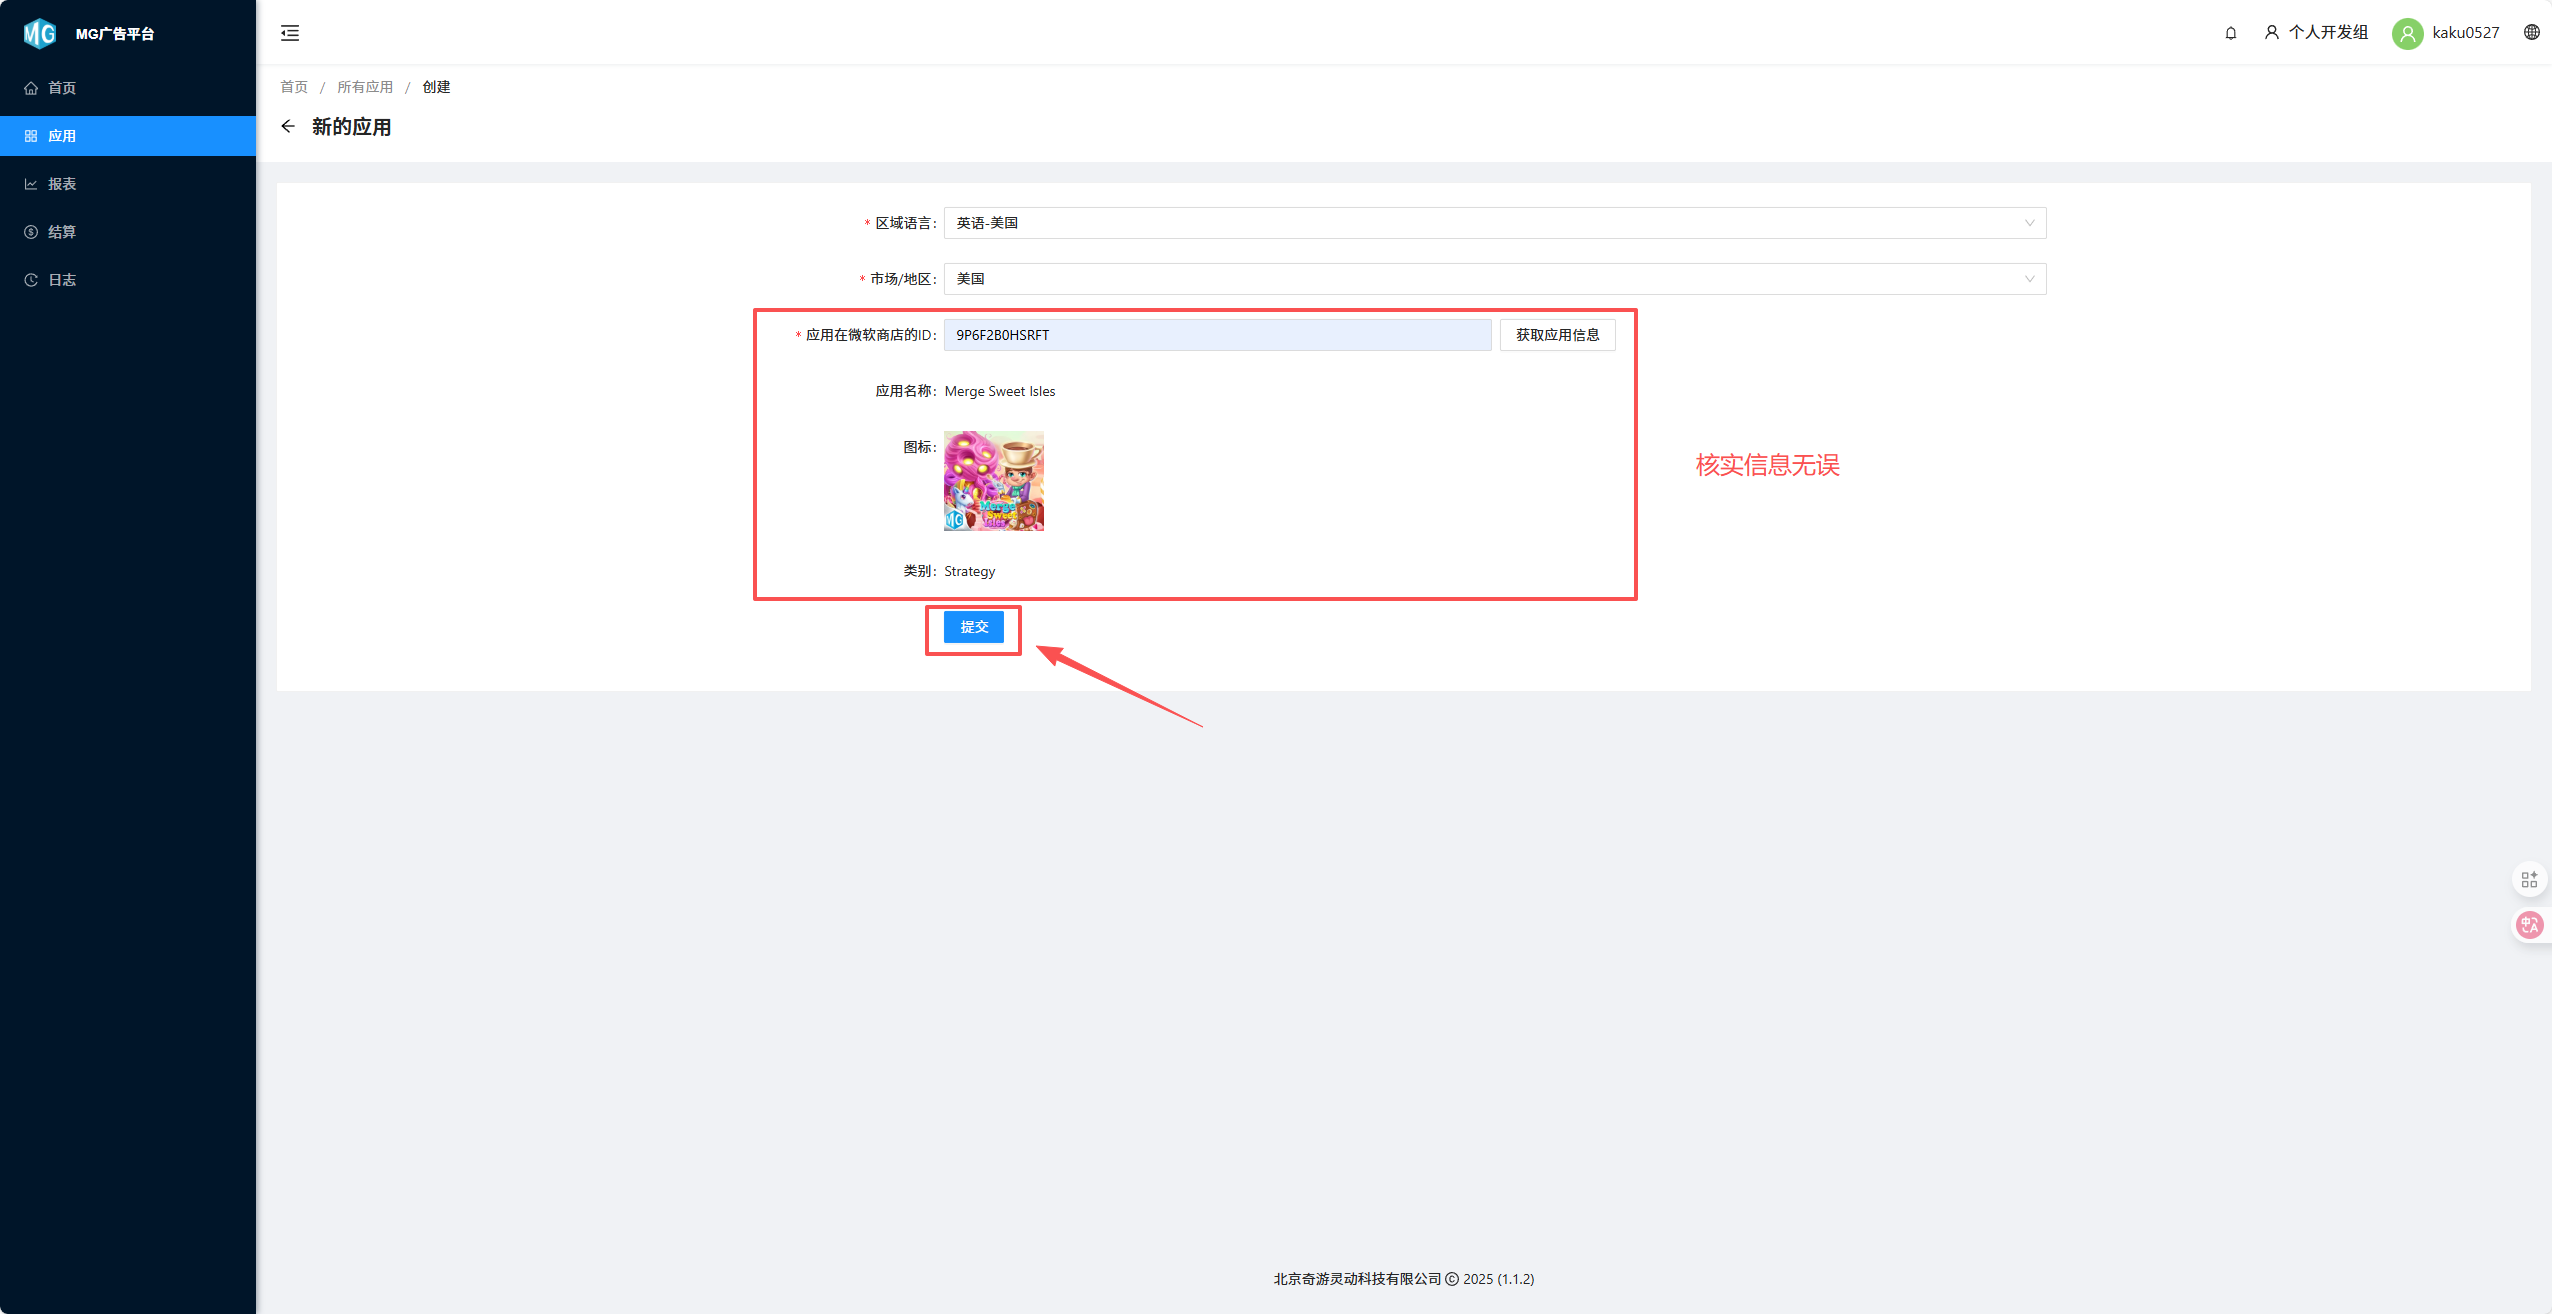Open 结算 in the sidebar
Image resolution: width=2552 pixels, height=1314 pixels.
[x=62, y=232]
